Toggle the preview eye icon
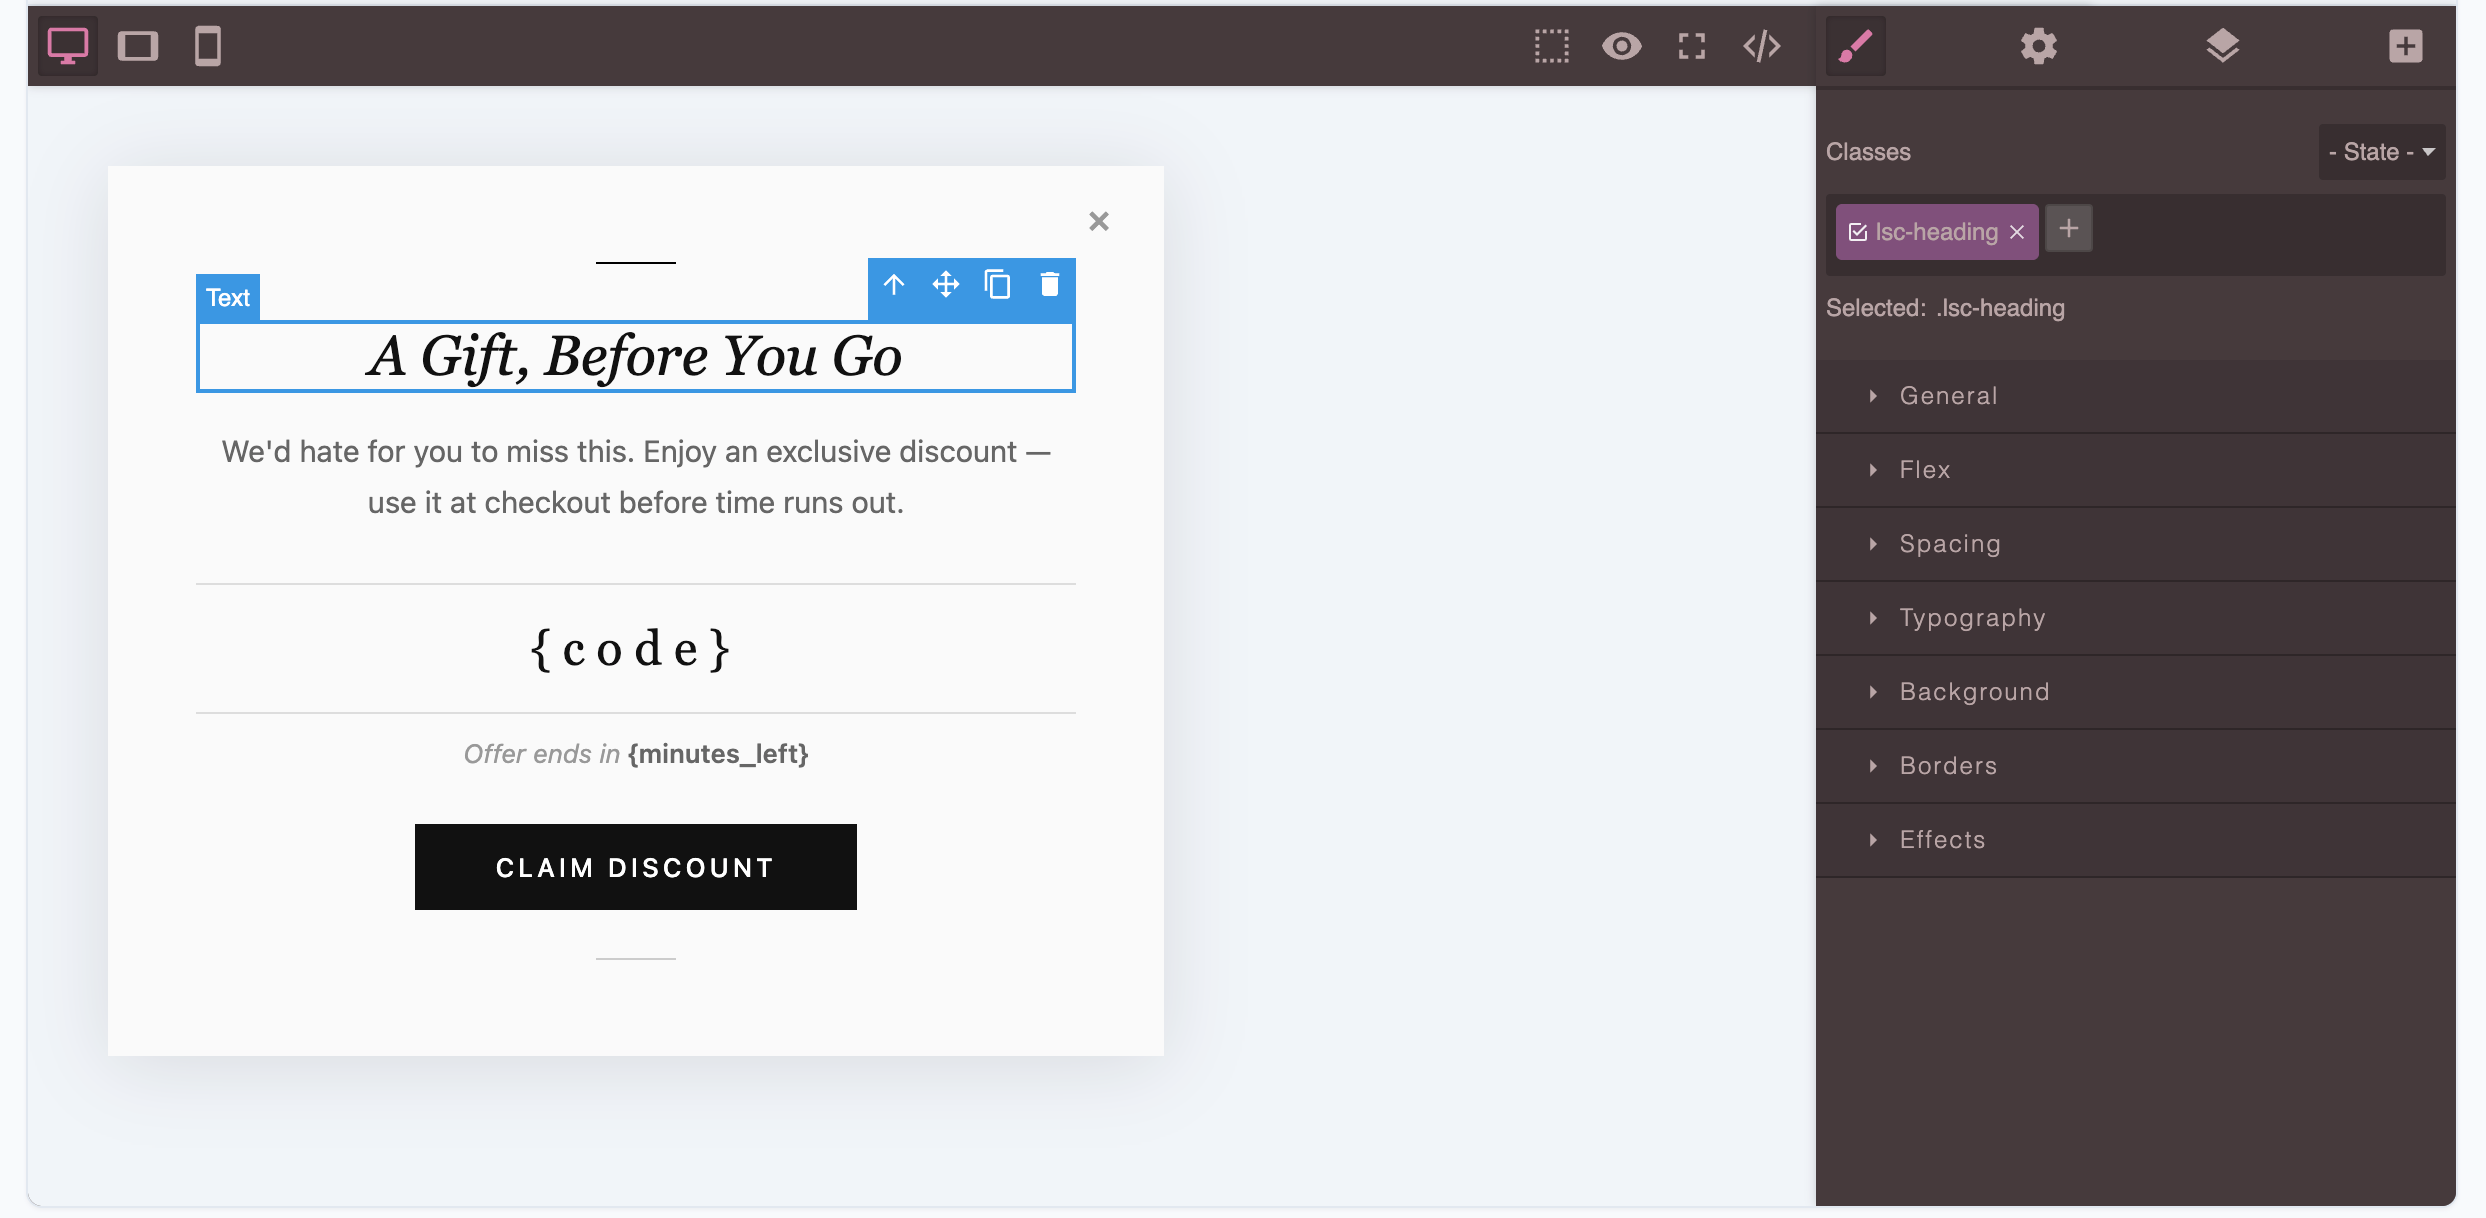Image resolution: width=2486 pixels, height=1218 pixels. point(1621,46)
